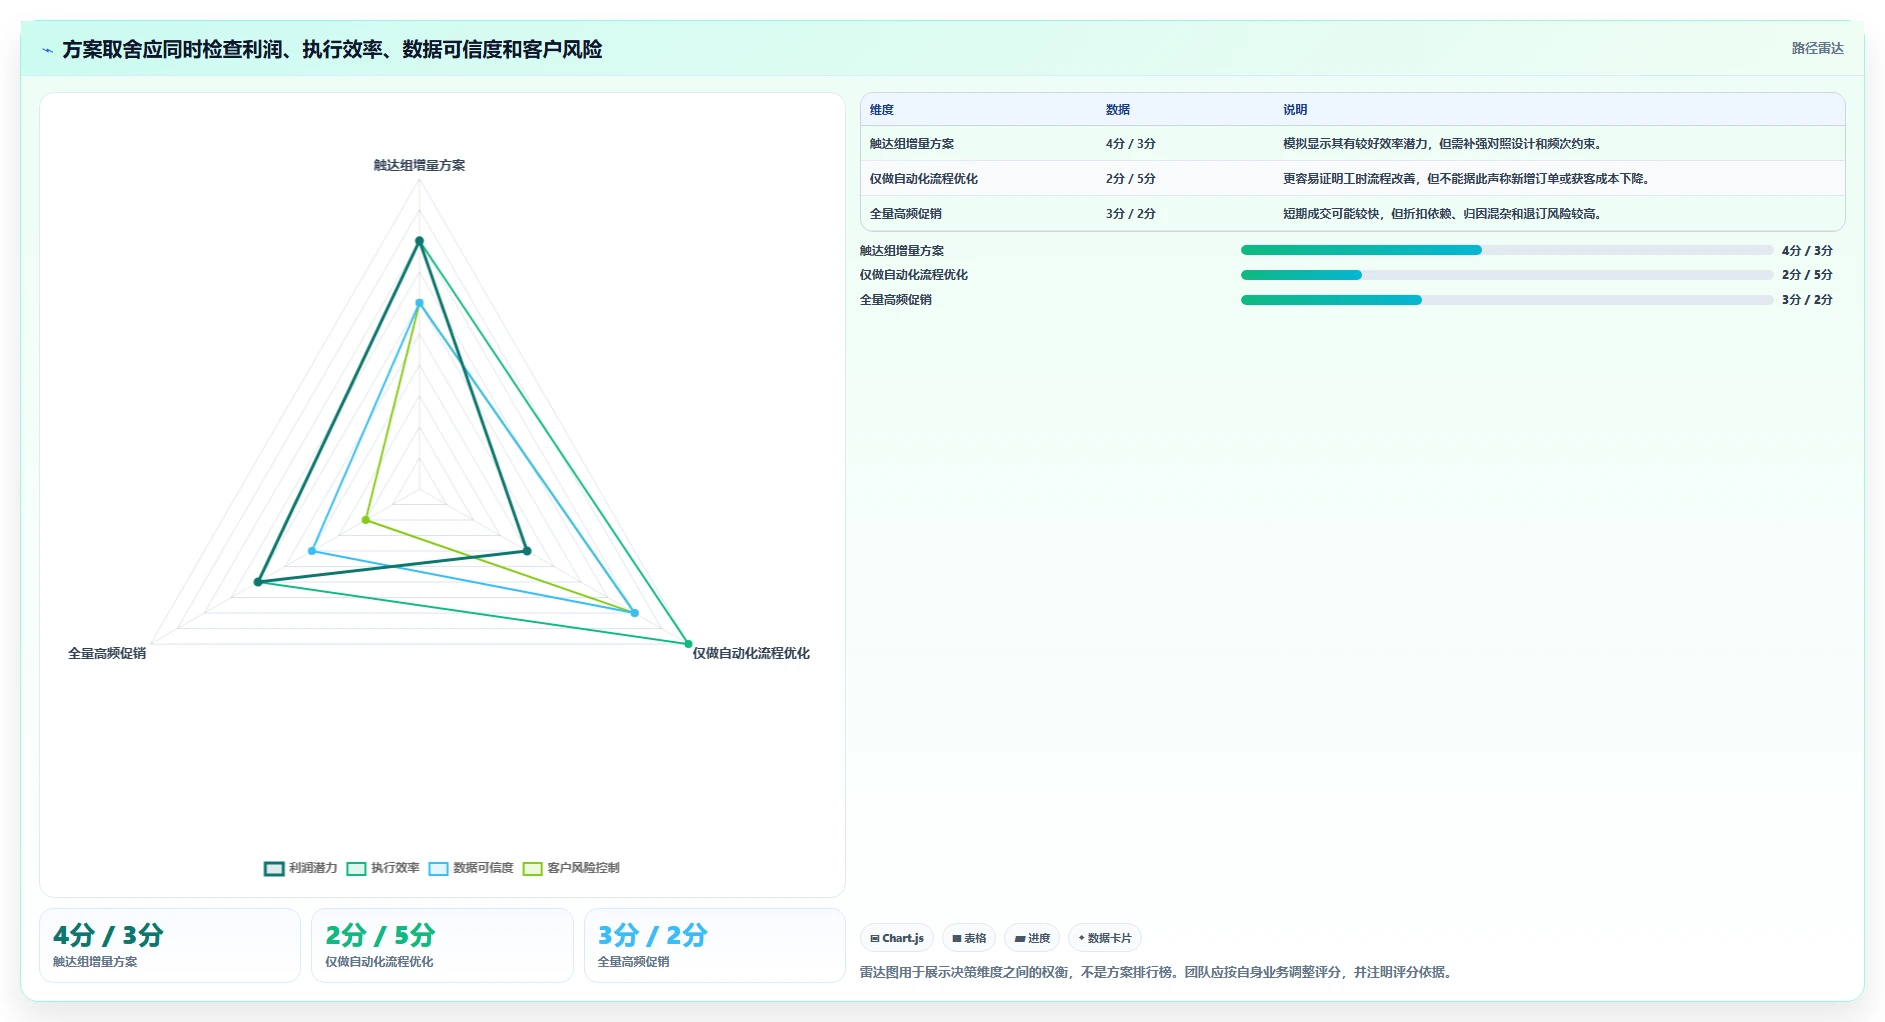Select the 触达组增量方案 table row cell

912,144
